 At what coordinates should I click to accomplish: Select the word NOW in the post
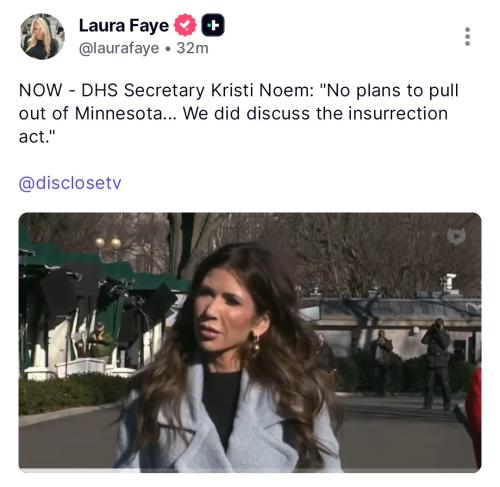coord(41,90)
